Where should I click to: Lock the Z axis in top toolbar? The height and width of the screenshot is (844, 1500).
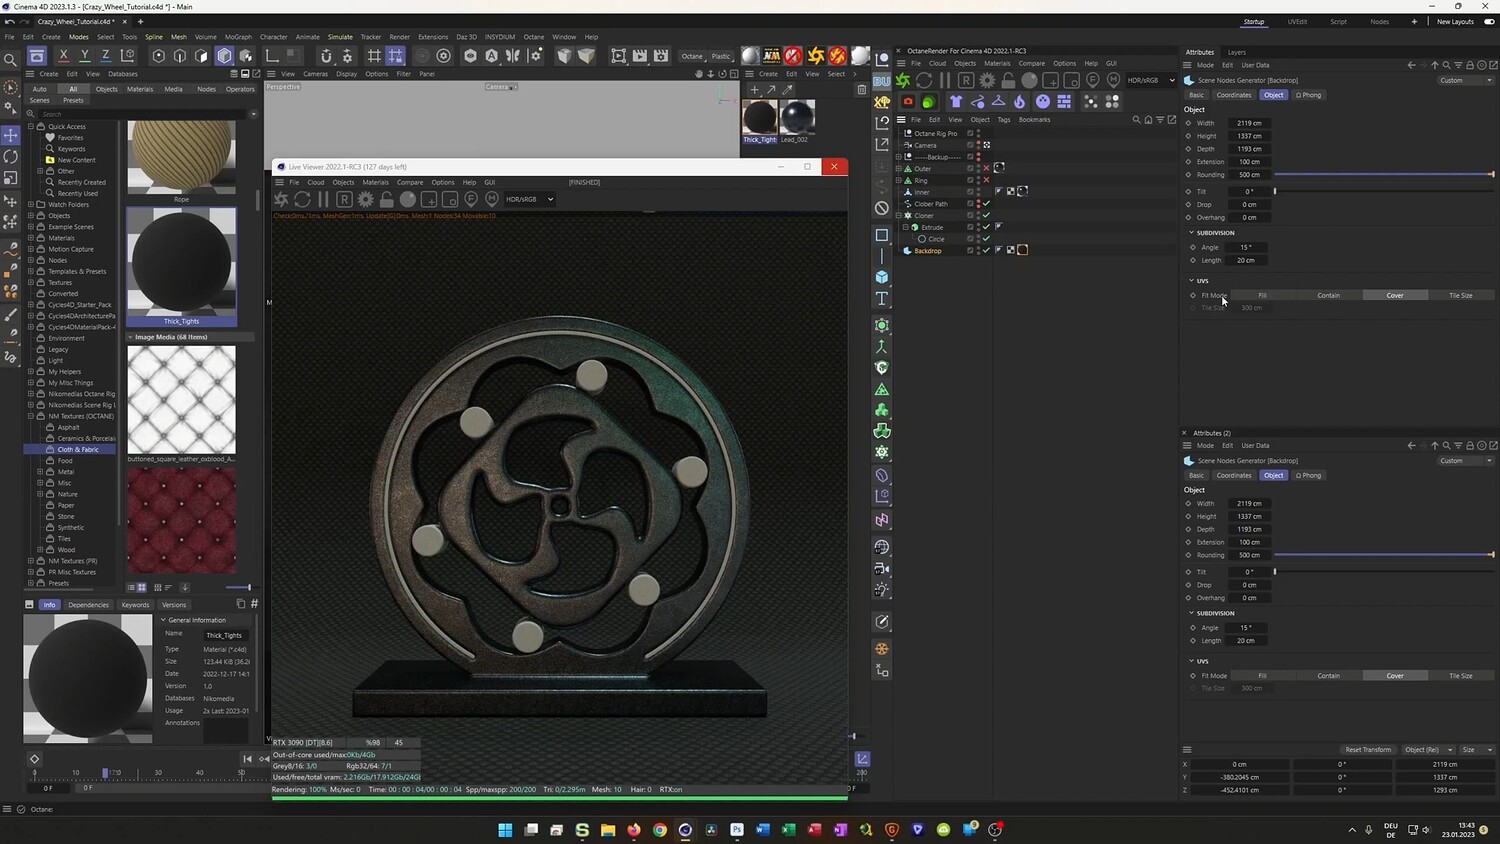[105, 56]
